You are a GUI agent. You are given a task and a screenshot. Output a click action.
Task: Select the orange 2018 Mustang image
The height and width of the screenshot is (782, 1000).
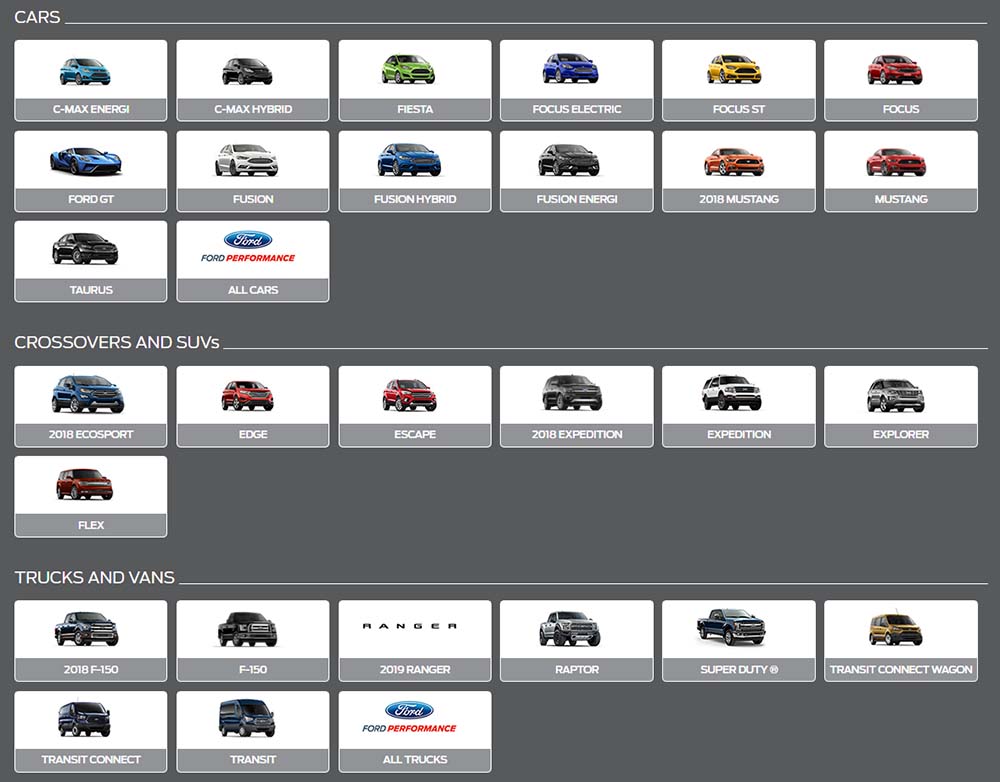tap(734, 162)
